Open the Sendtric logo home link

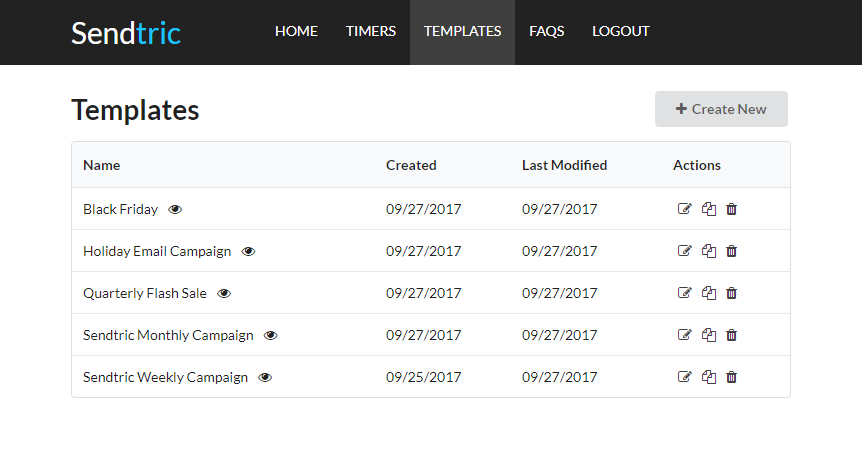click(126, 33)
